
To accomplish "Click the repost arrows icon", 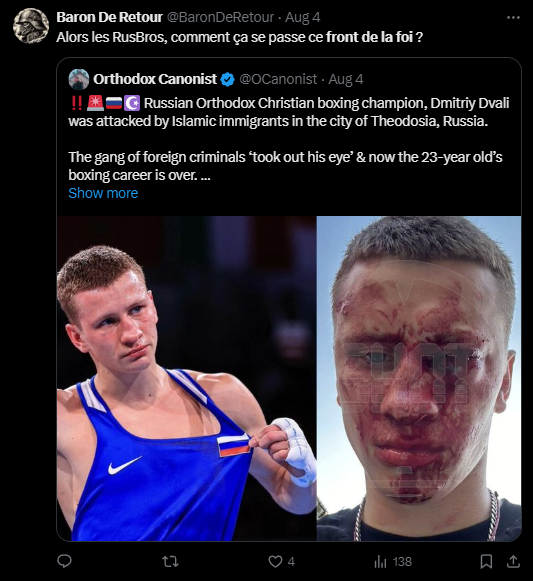I will (171, 562).
